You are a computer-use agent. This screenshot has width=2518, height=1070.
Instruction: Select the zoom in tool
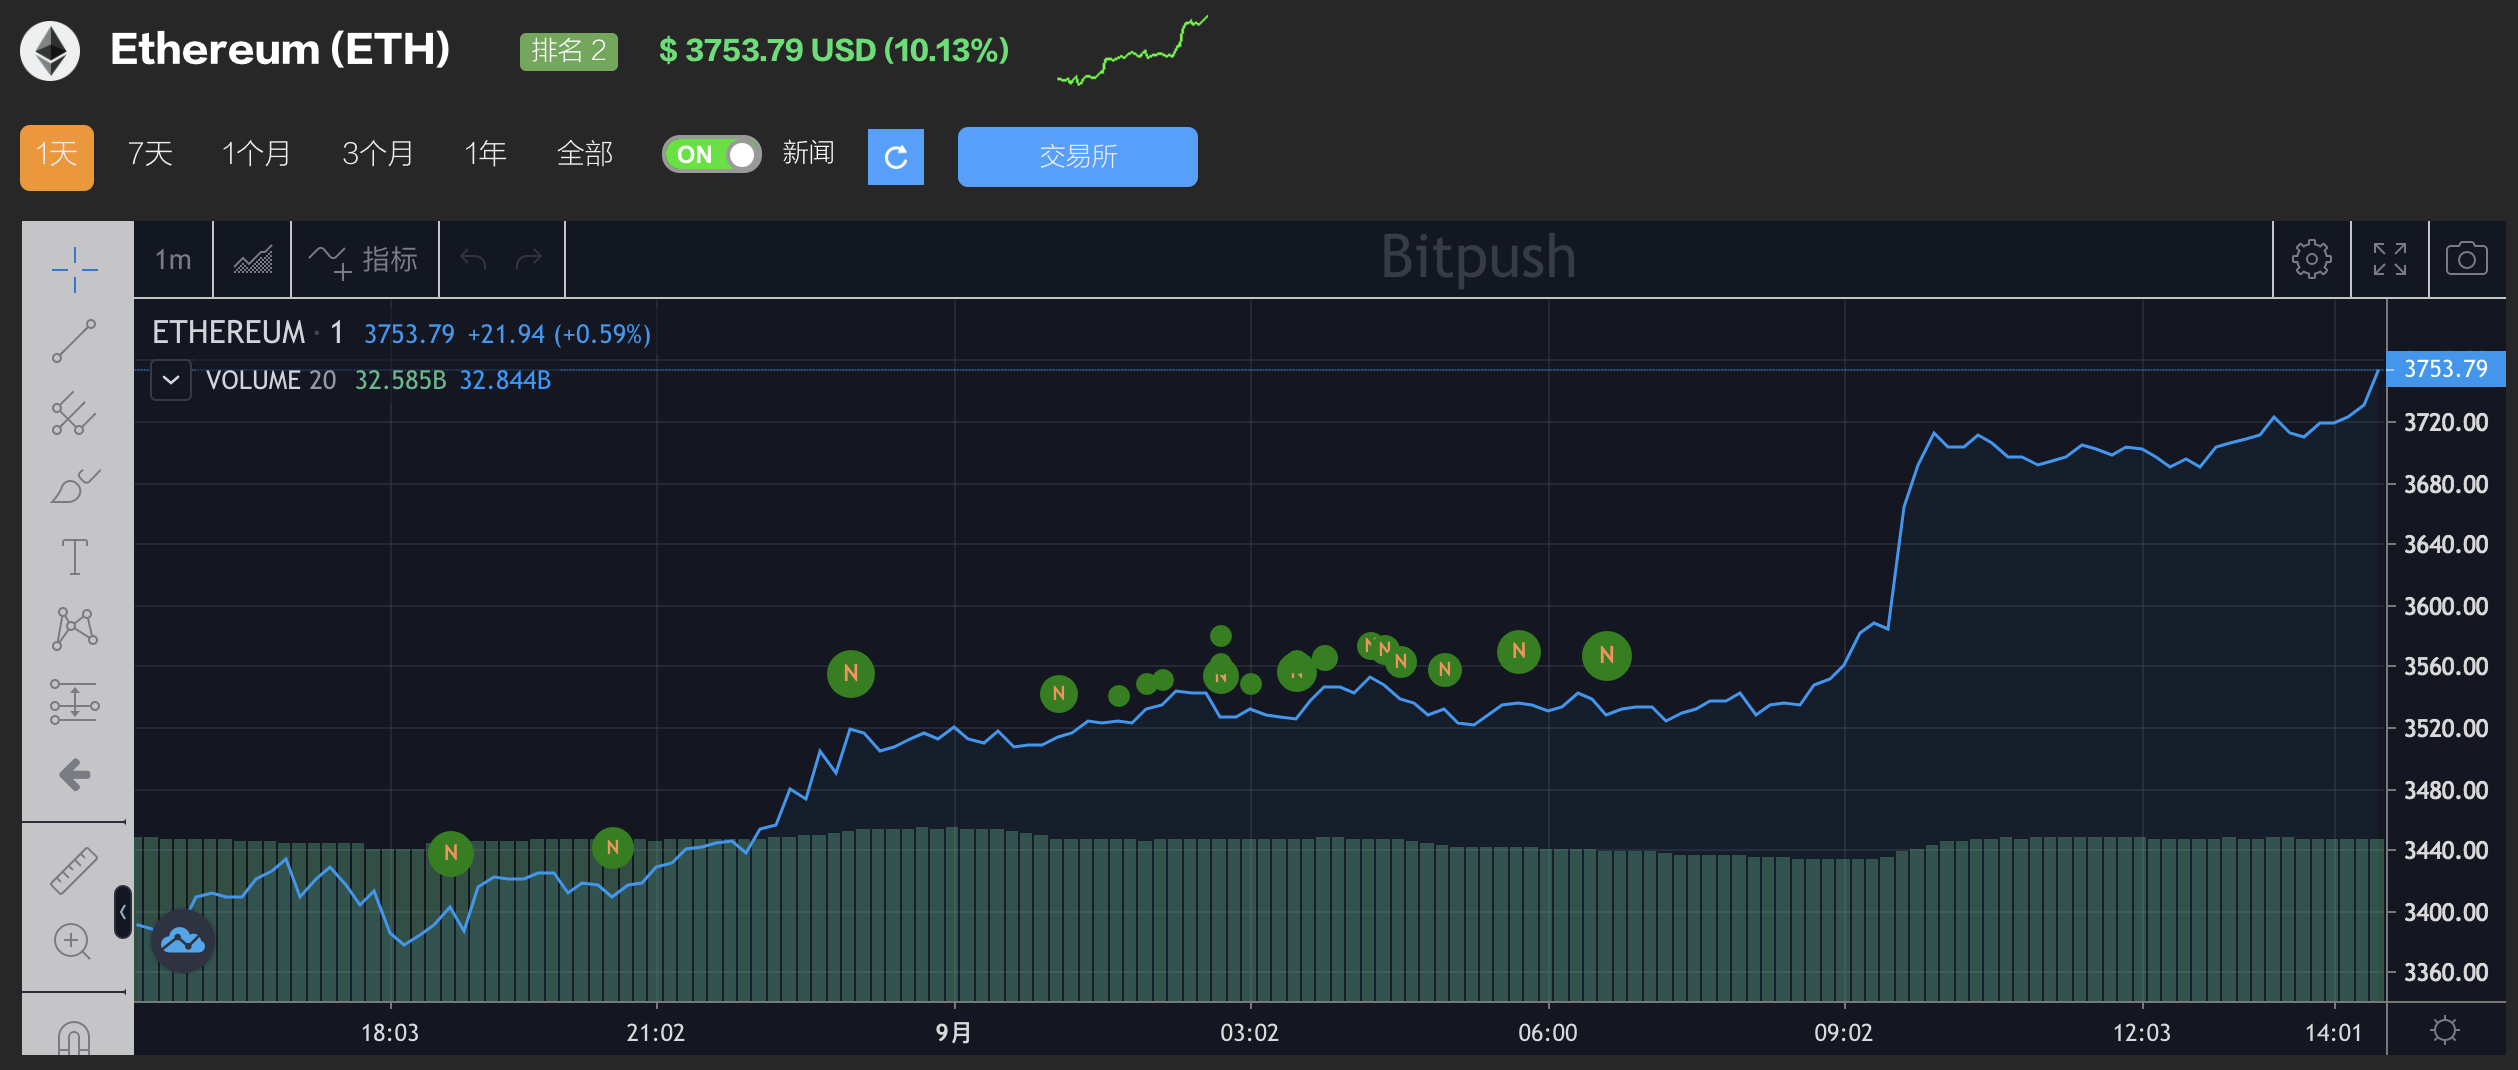coord(73,941)
